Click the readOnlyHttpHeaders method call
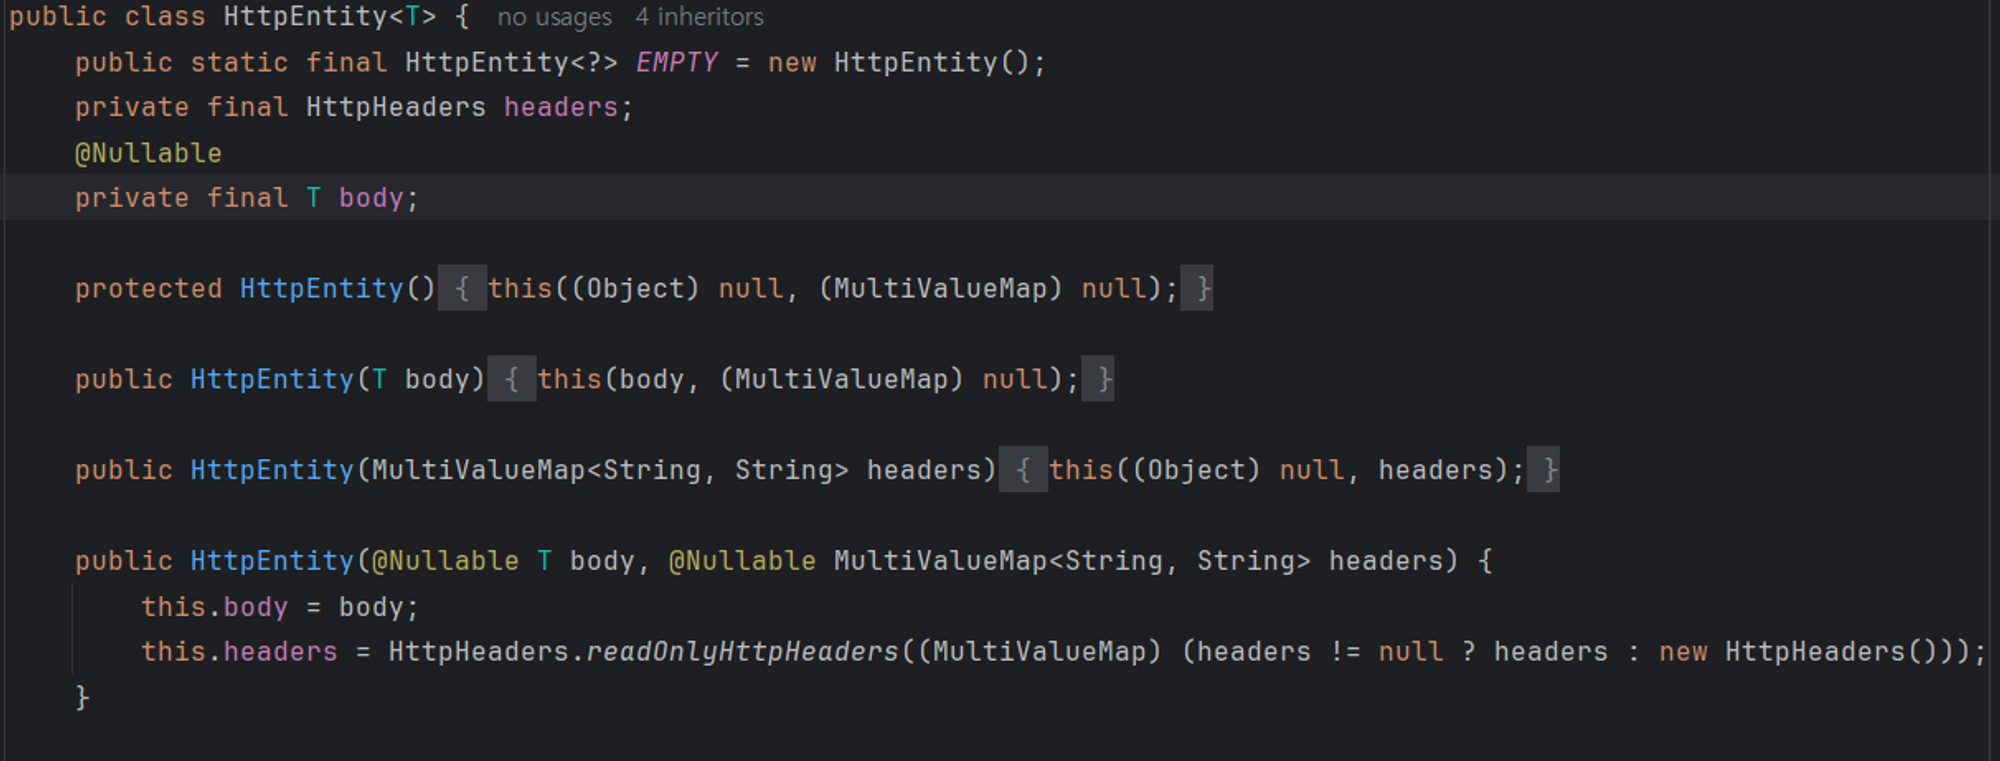The height and width of the screenshot is (761, 2000). point(743,652)
